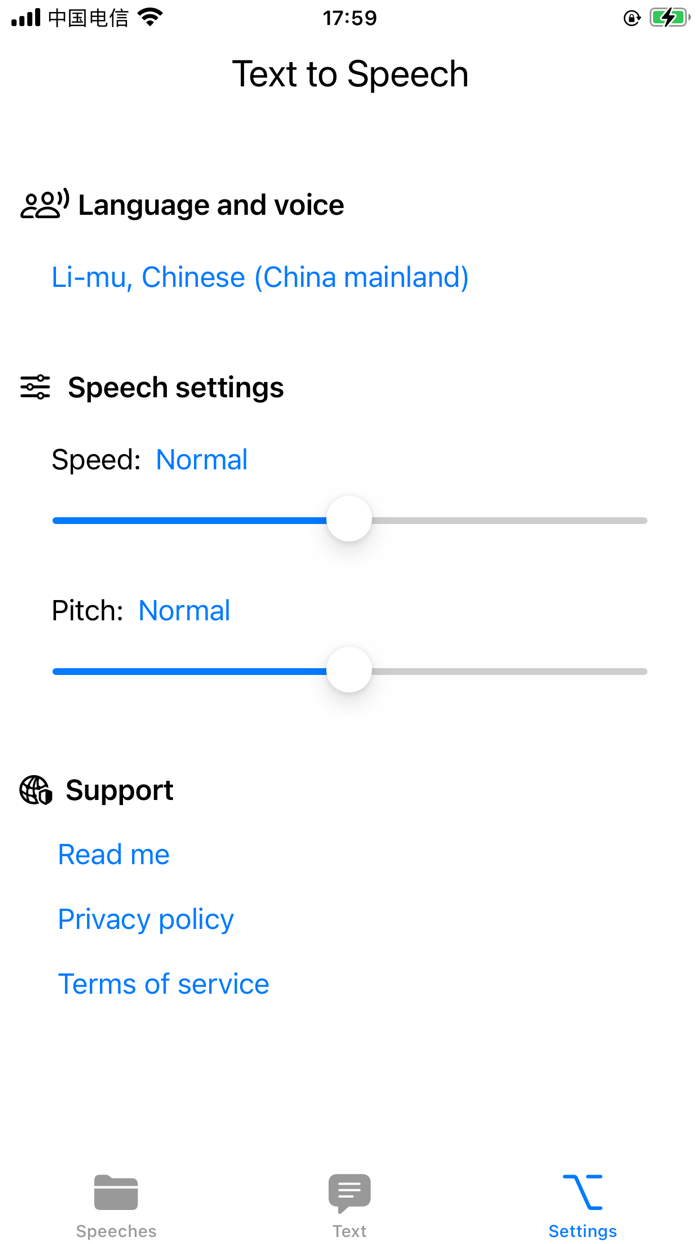Image resolution: width=700 pixels, height=1244 pixels.
Task: Click the Speed slider handle
Action: 349,519
